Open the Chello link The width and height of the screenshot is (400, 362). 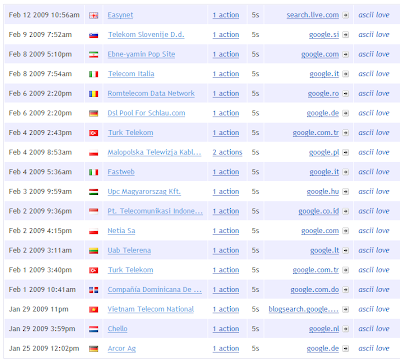(117, 329)
